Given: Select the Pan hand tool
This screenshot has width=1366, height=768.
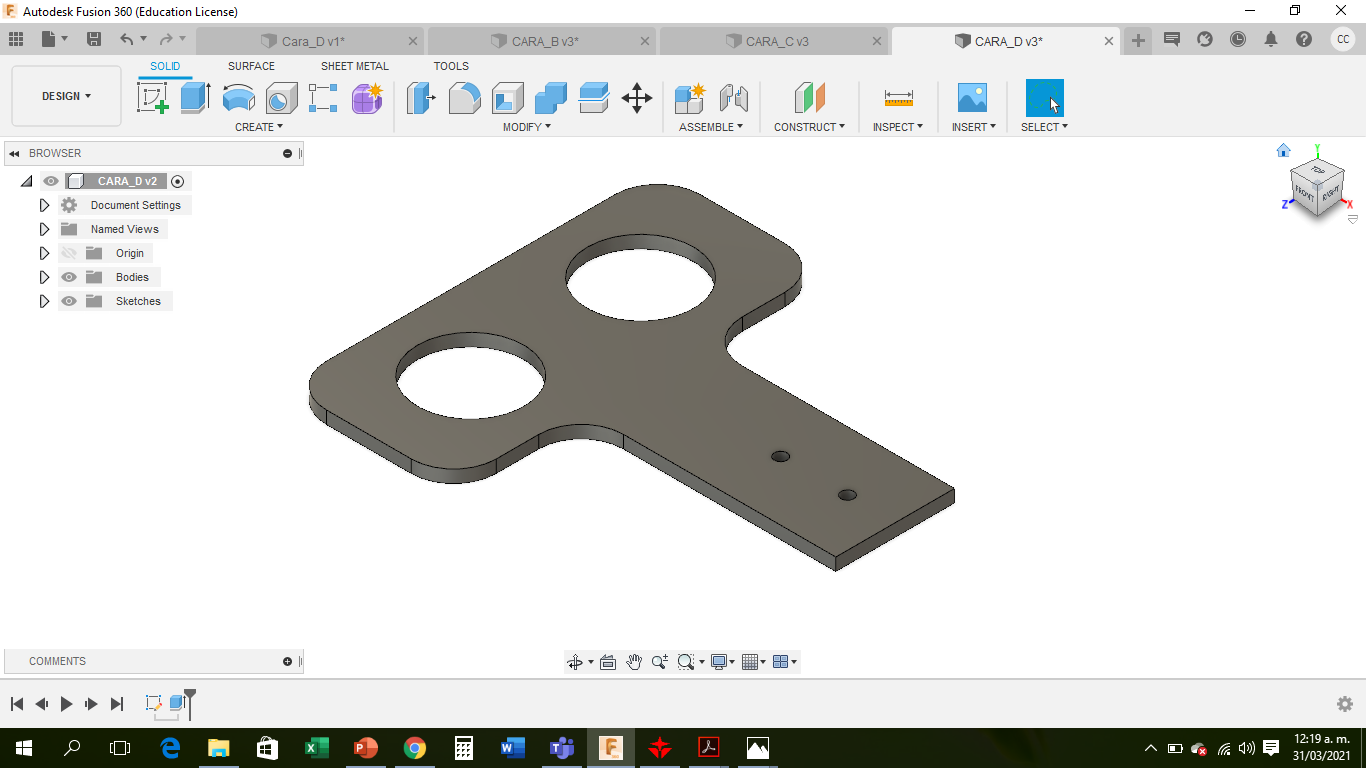Looking at the screenshot, I should tap(634, 662).
